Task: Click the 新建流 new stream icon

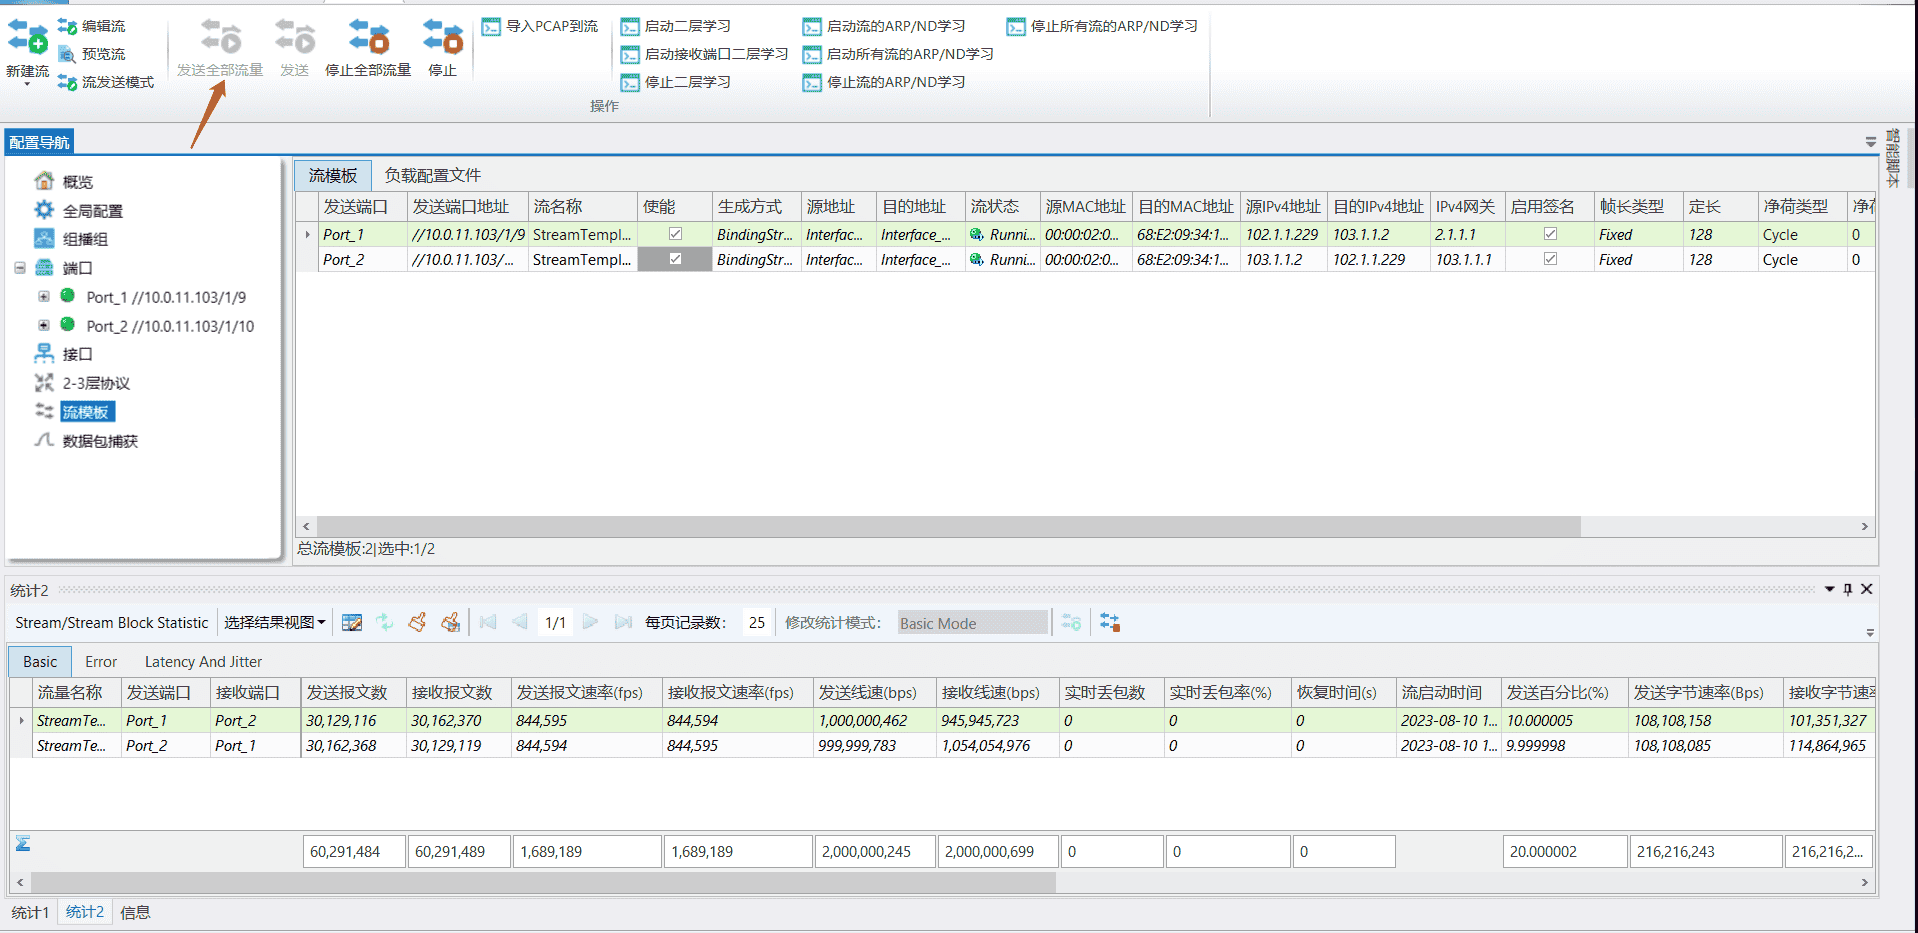Action: (x=27, y=38)
